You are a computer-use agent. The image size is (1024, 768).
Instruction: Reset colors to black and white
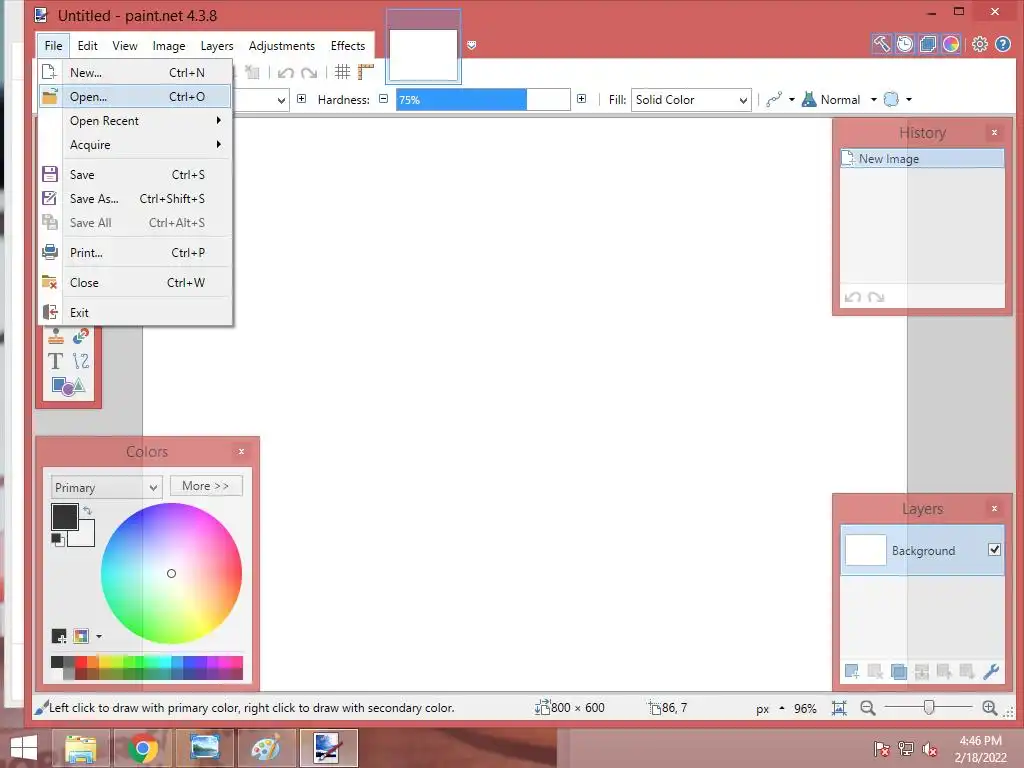click(x=57, y=539)
